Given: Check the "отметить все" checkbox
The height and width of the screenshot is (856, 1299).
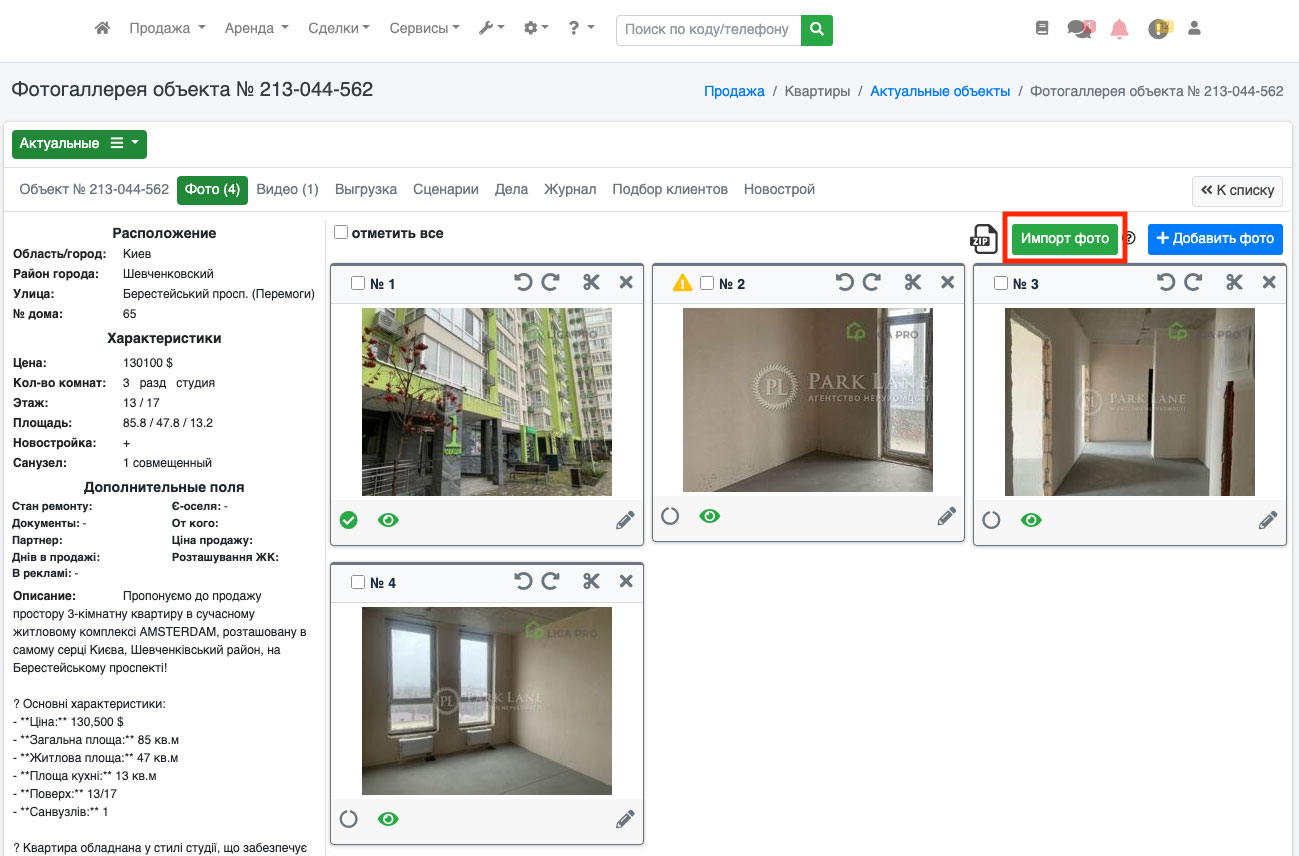Looking at the screenshot, I should [x=341, y=233].
